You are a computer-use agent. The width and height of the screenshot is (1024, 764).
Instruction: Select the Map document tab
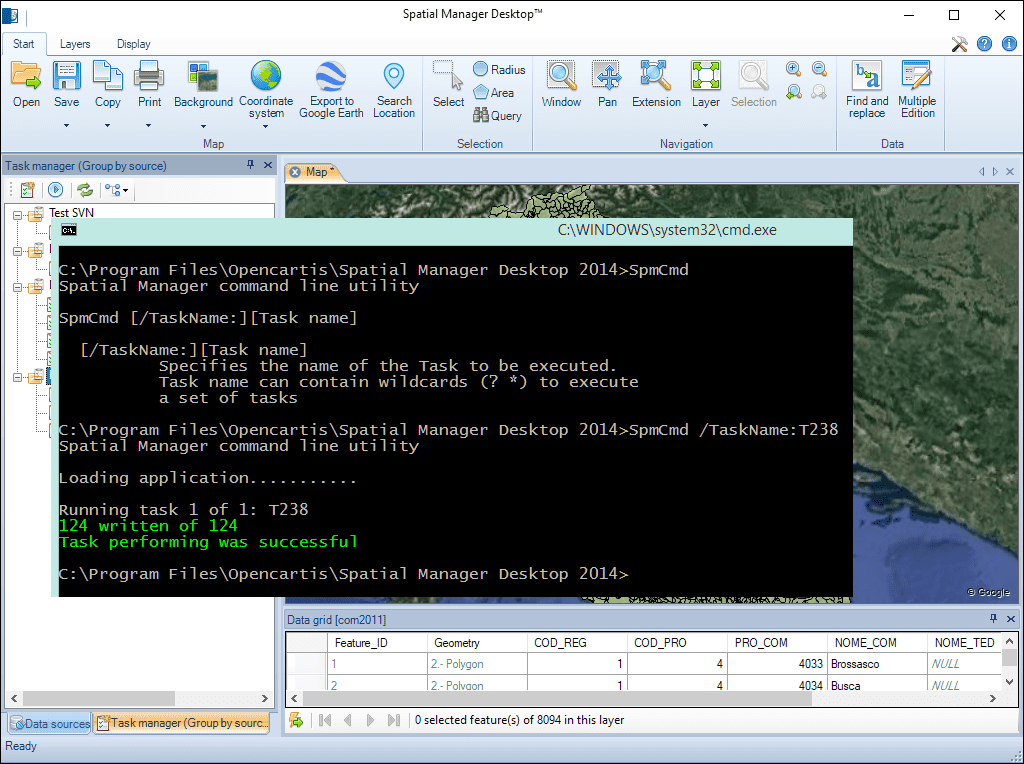[x=317, y=172]
